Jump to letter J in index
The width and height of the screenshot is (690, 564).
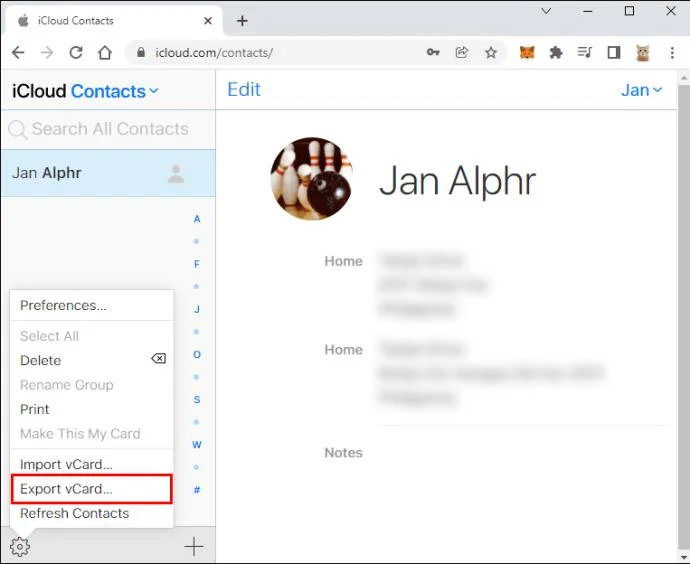click(197, 309)
